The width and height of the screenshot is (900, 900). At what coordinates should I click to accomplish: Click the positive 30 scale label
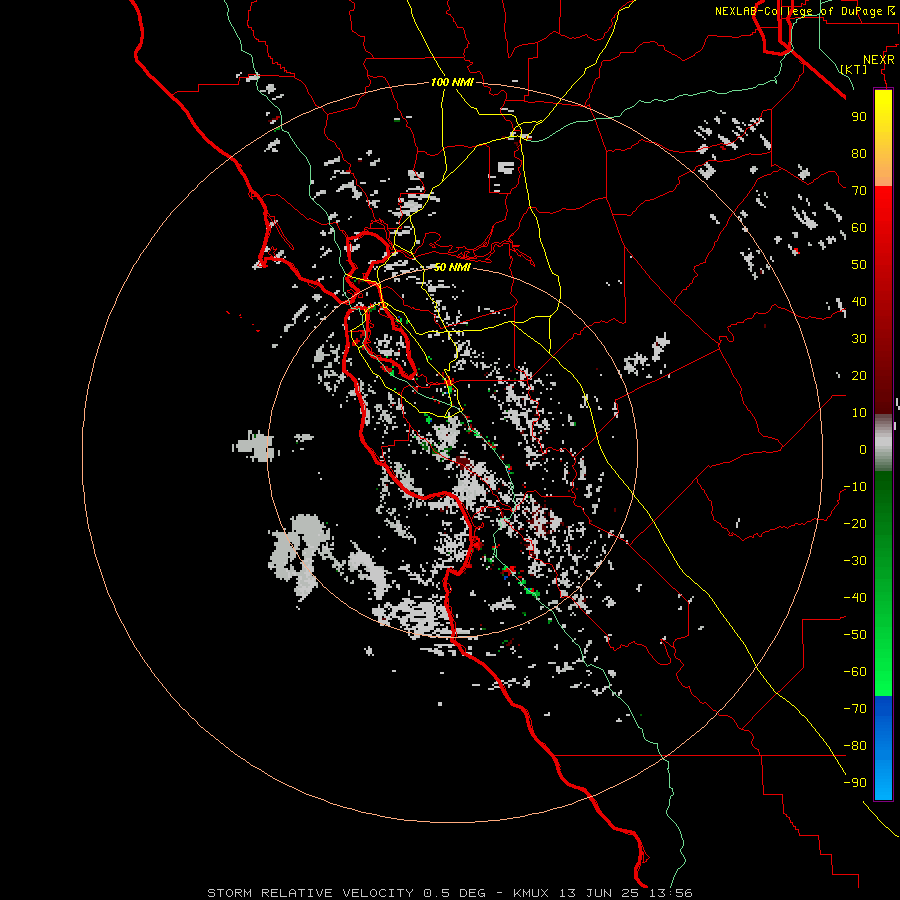[x=859, y=339]
